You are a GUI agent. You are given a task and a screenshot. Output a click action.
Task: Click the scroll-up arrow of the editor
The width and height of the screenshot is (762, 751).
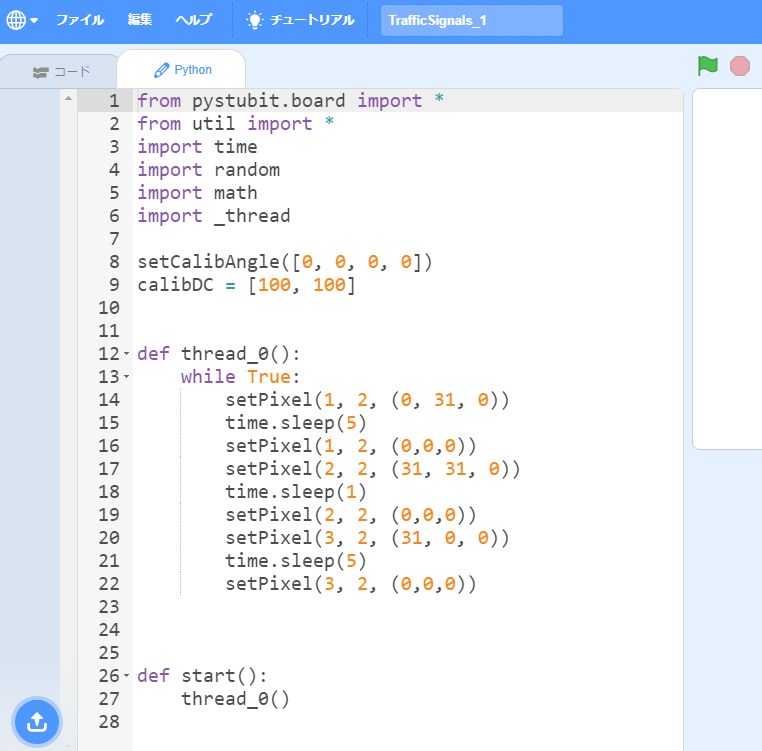point(69,99)
